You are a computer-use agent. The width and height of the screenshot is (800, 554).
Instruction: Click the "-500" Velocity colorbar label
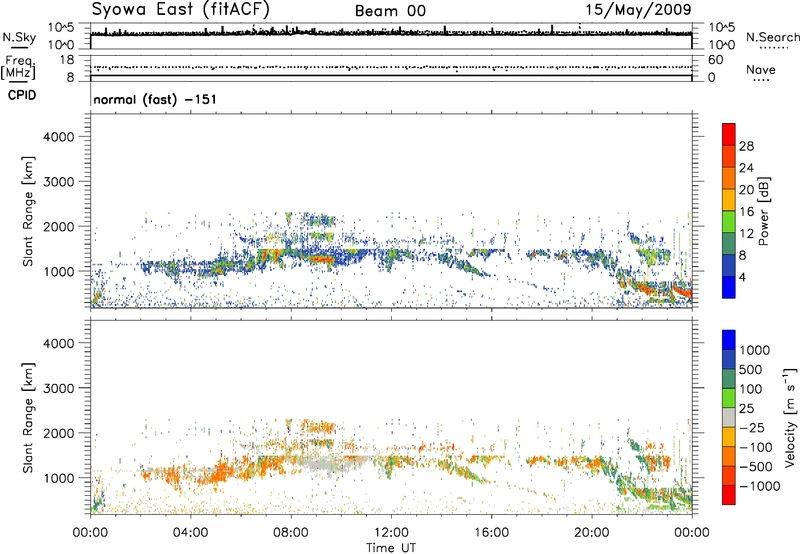pyautogui.click(x=755, y=466)
